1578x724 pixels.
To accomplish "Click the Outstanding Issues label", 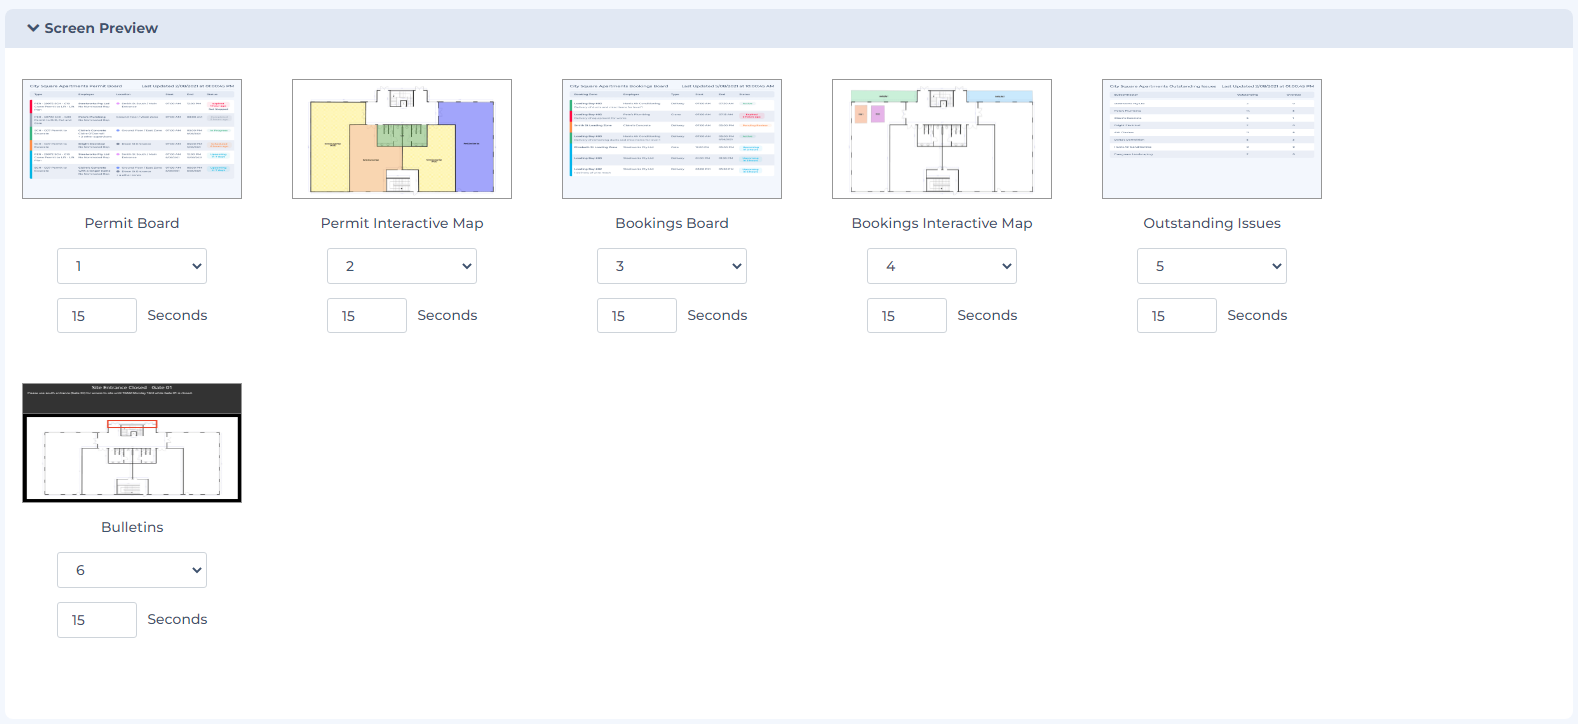I will (x=1212, y=223).
